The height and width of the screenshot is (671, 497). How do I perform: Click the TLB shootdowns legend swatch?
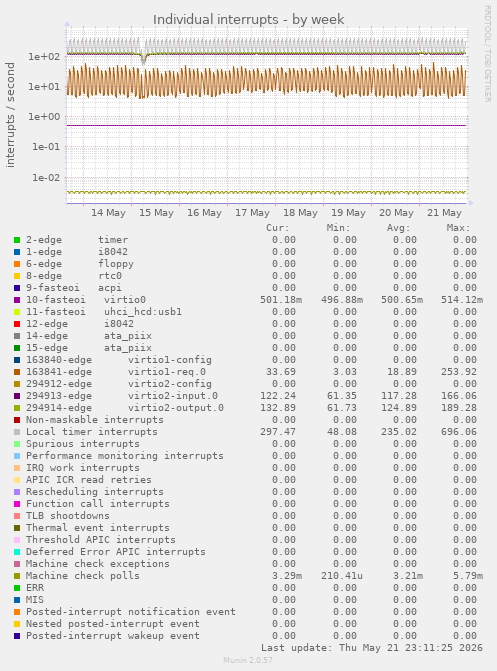(x=17, y=516)
